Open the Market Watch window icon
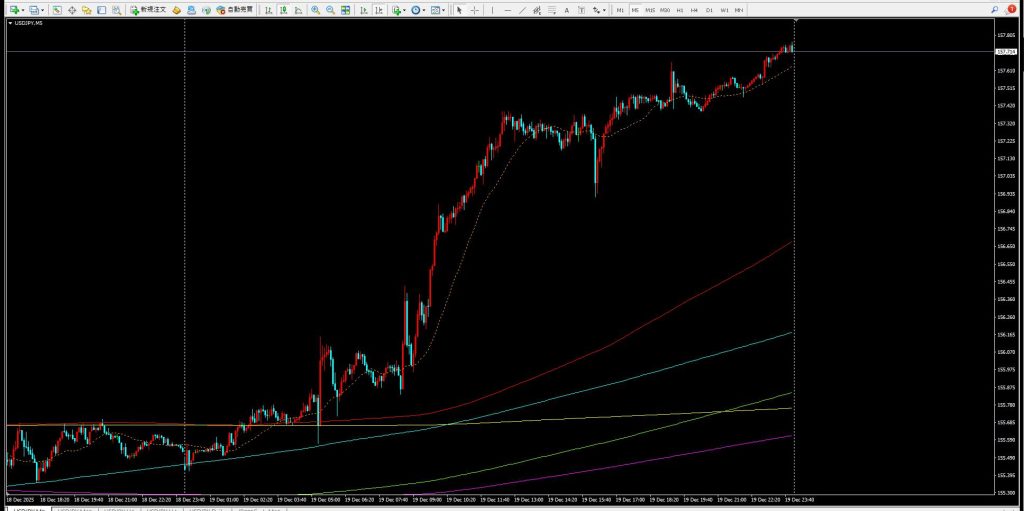Viewport: 1024px width, 511px height. [57, 10]
